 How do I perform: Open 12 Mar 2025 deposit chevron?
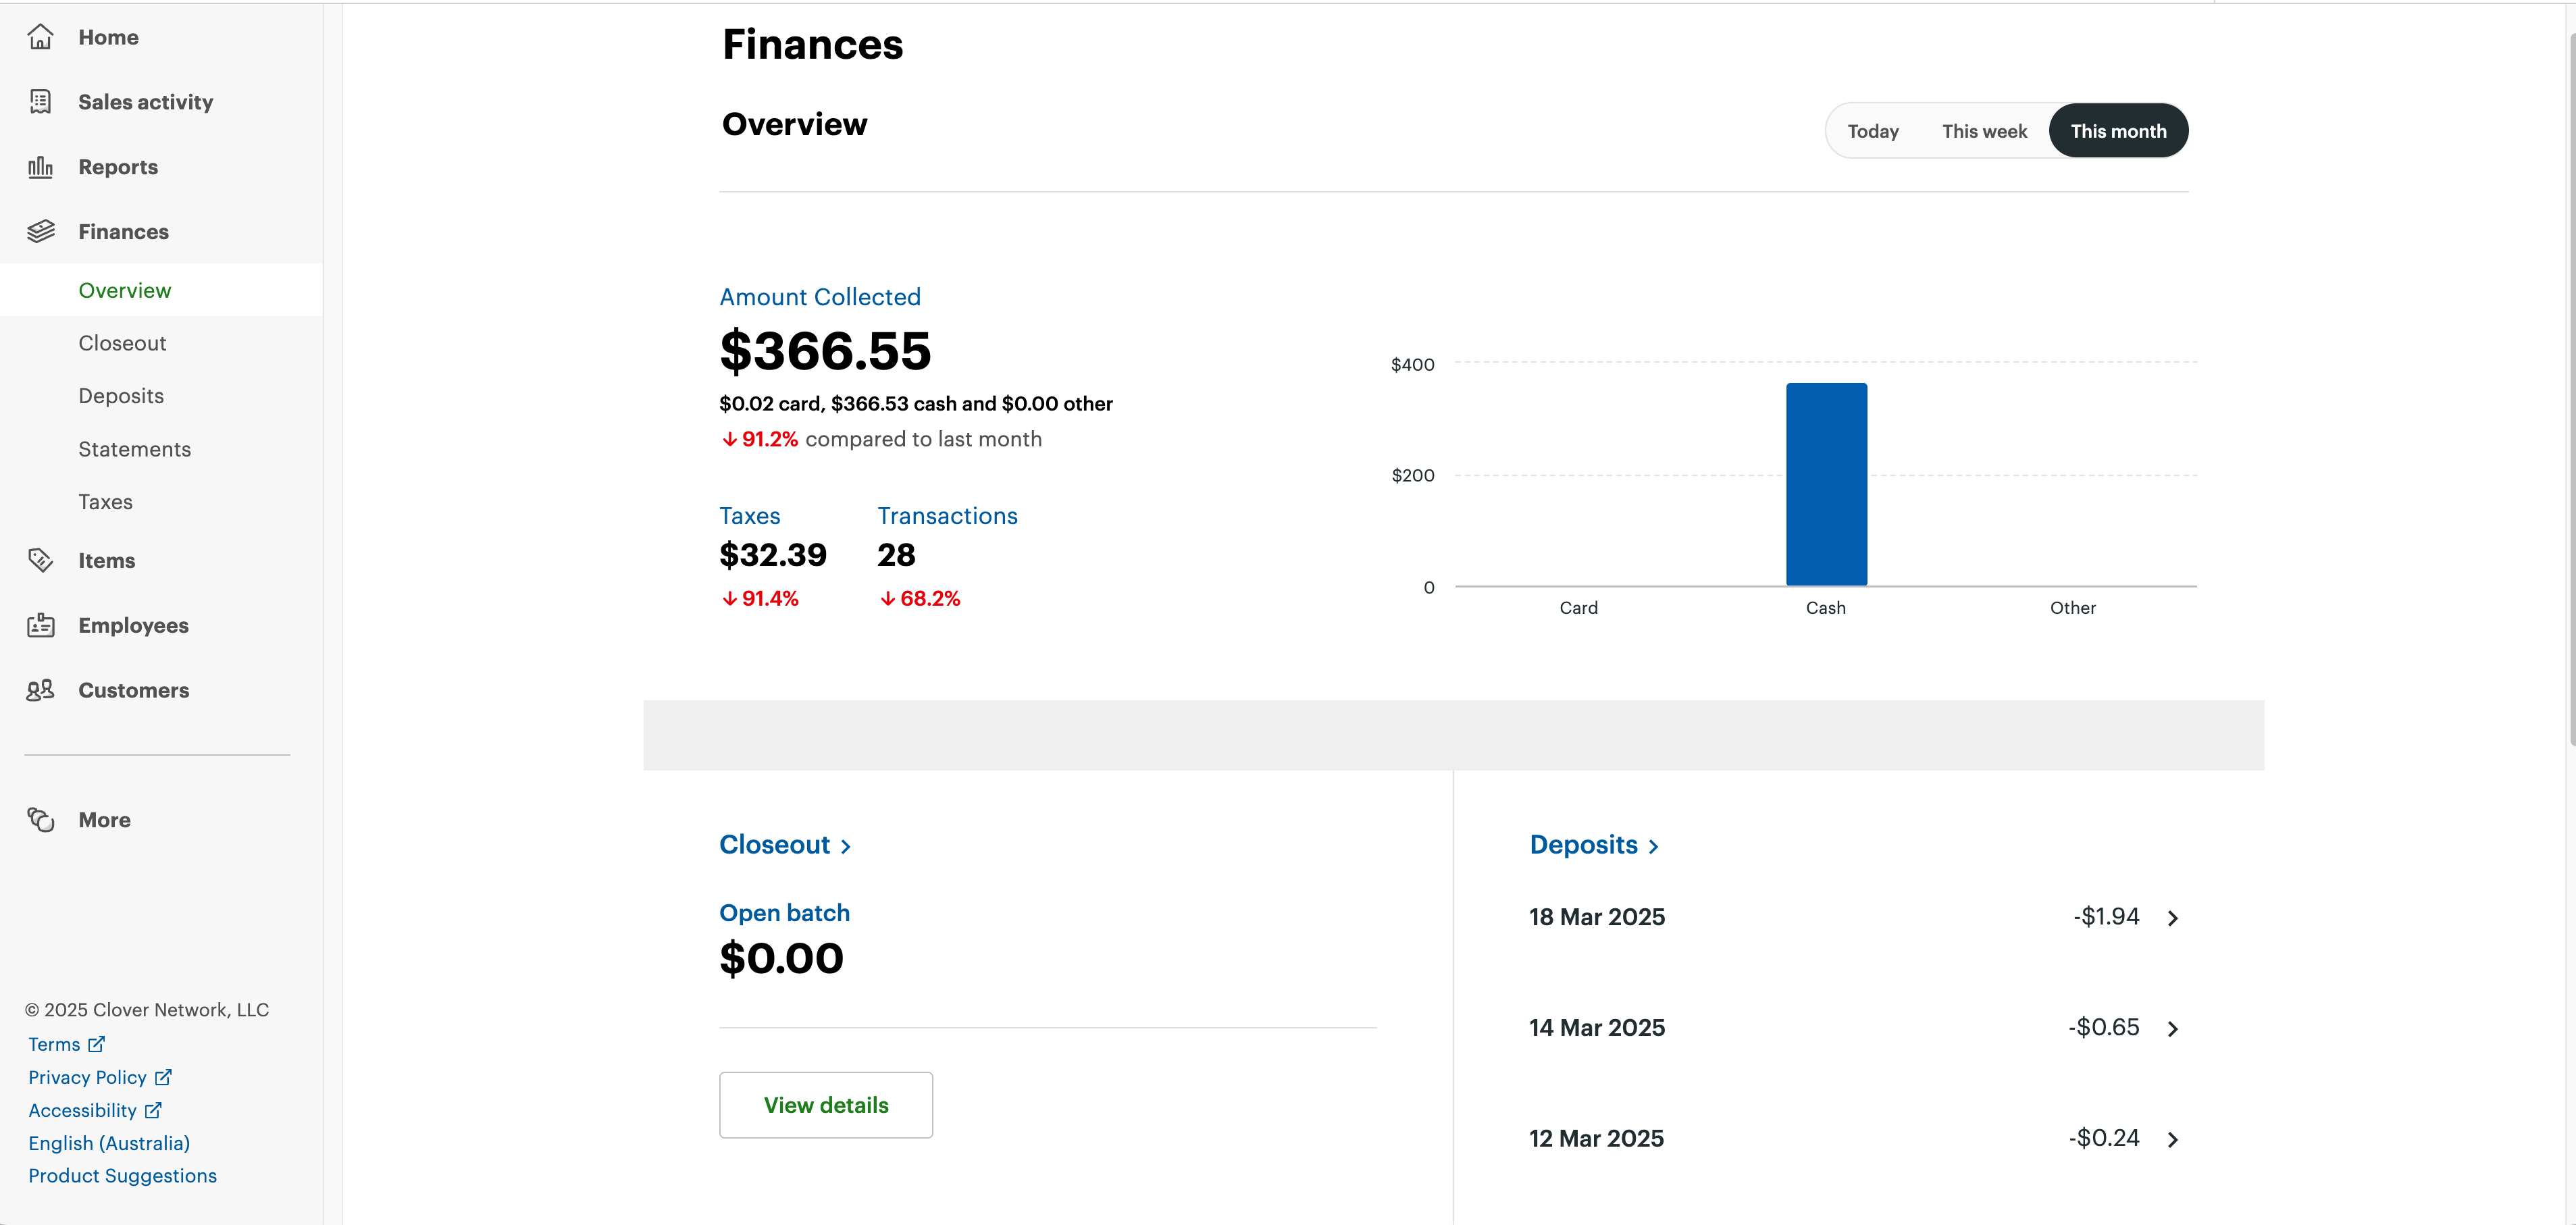click(2172, 1140)
